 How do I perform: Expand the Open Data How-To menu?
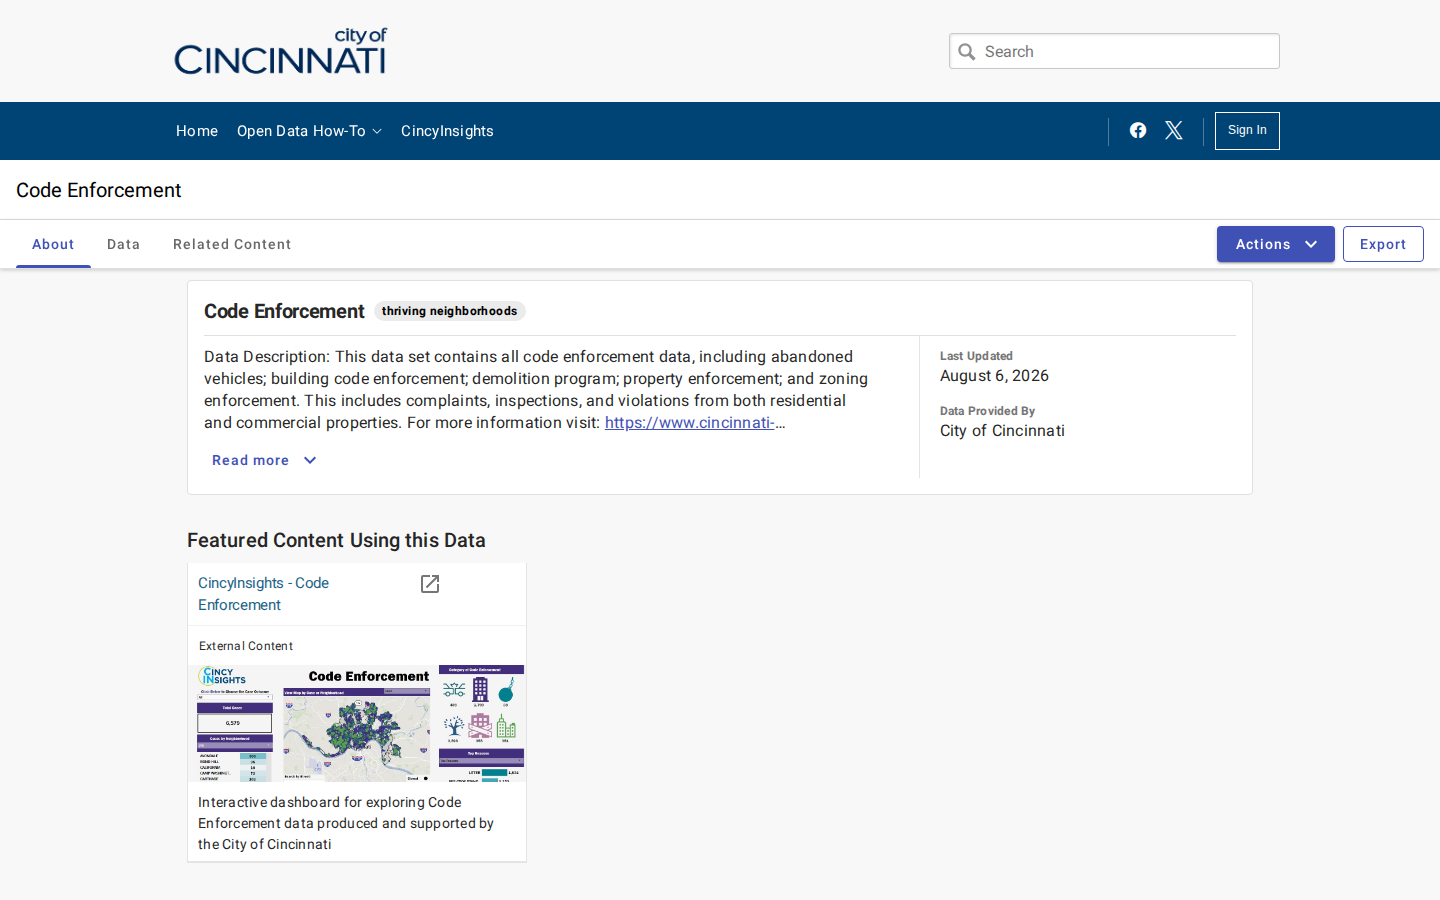coord(309,131)
